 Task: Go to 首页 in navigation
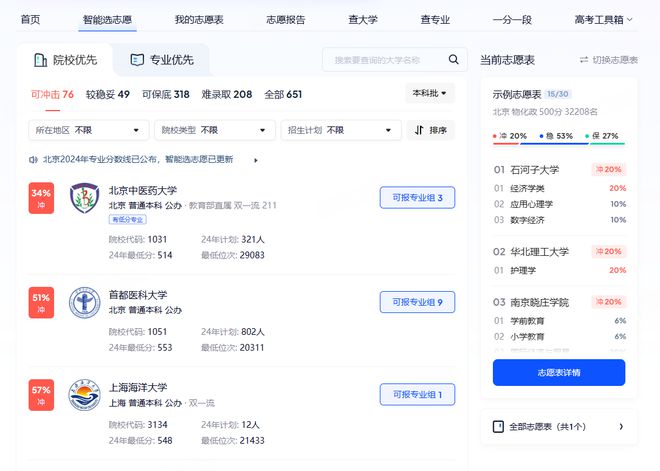click(x=30, y=20)
